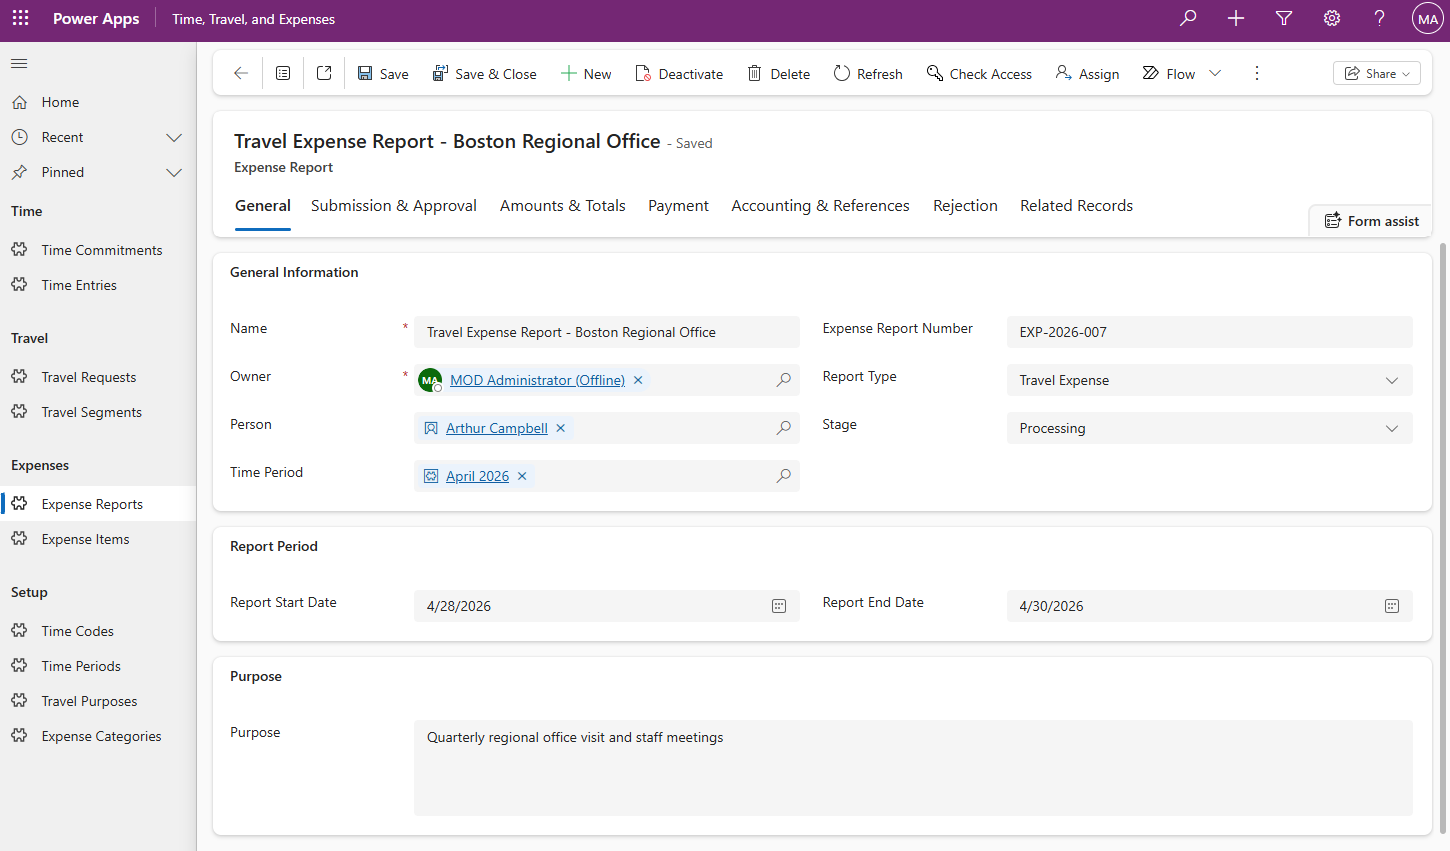
Task: Search the Owner lookup magnifier
Action: click(784, 380)
